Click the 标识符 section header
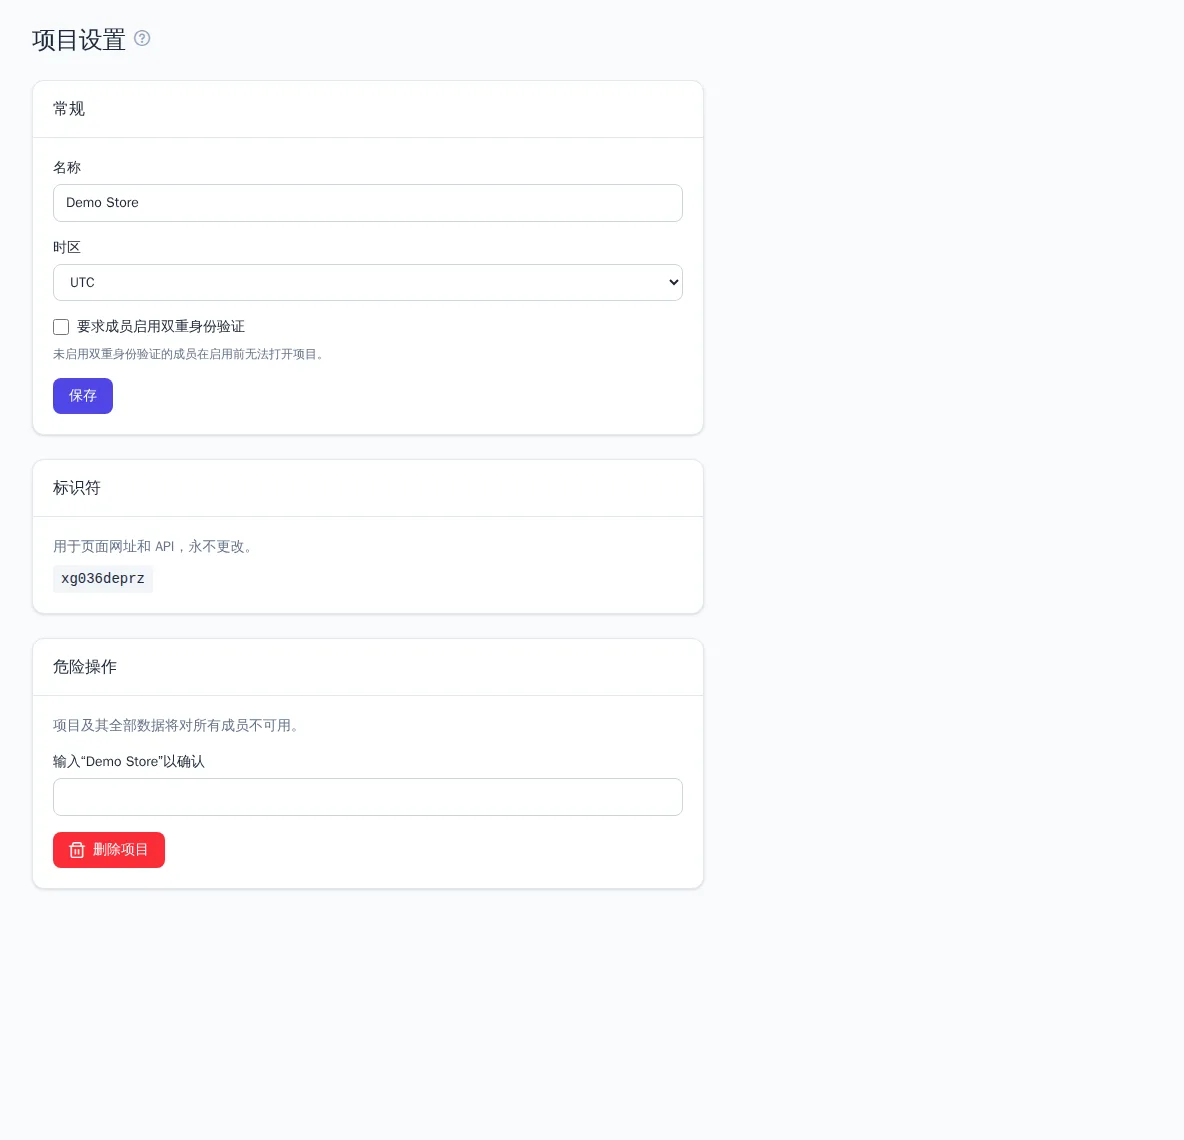The image size is (1184, 1140). [76, 488]
